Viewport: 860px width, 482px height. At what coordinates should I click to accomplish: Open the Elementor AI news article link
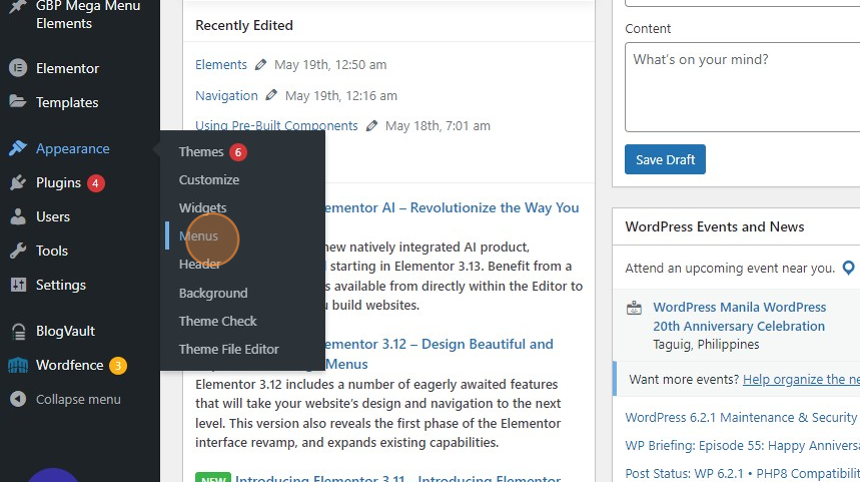click(x=450, y=208)
